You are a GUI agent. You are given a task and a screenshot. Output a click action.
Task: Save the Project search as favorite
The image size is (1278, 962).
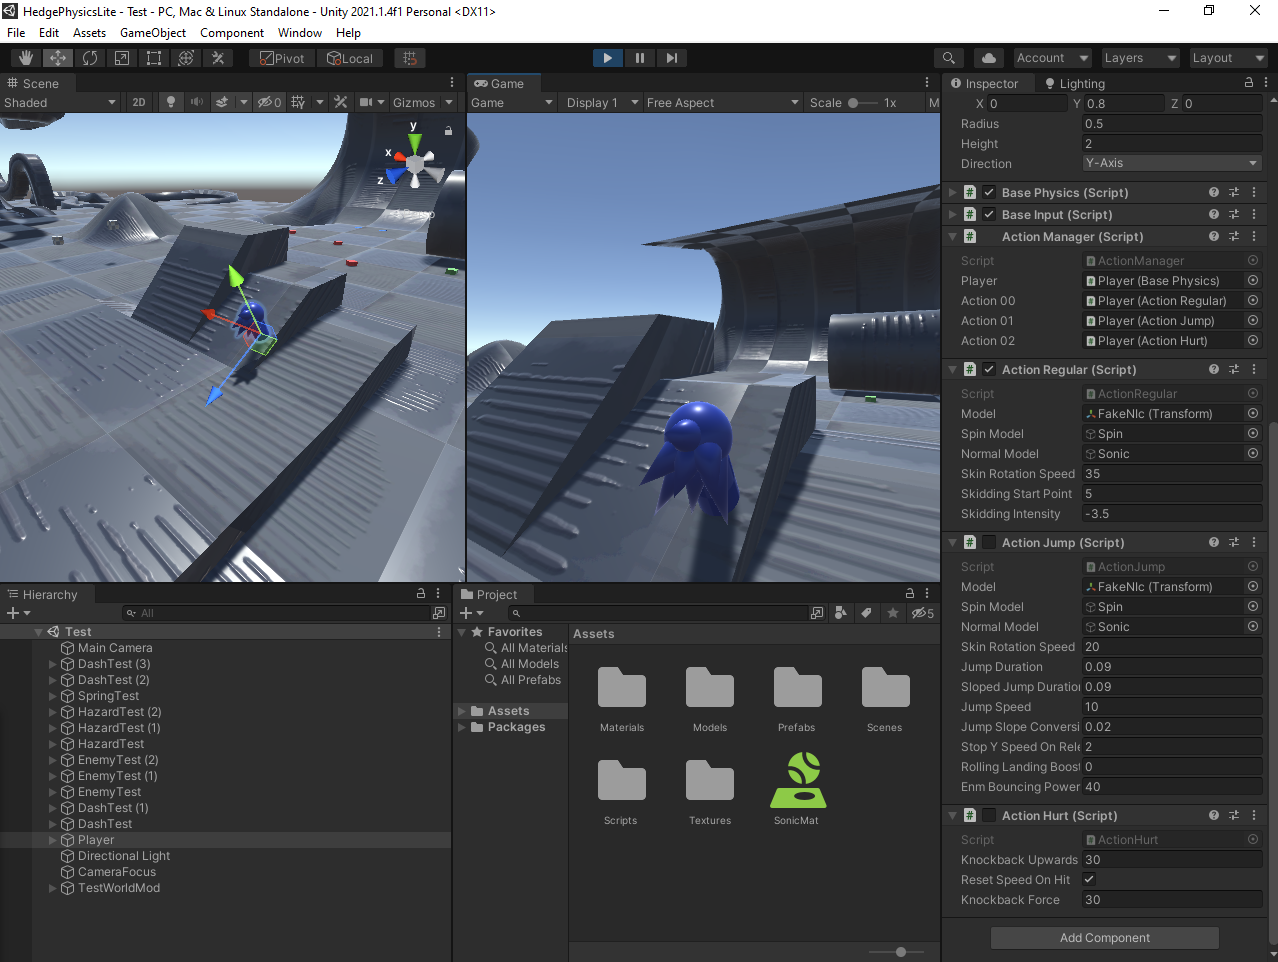pyautogui.click(x=893, y=613)
